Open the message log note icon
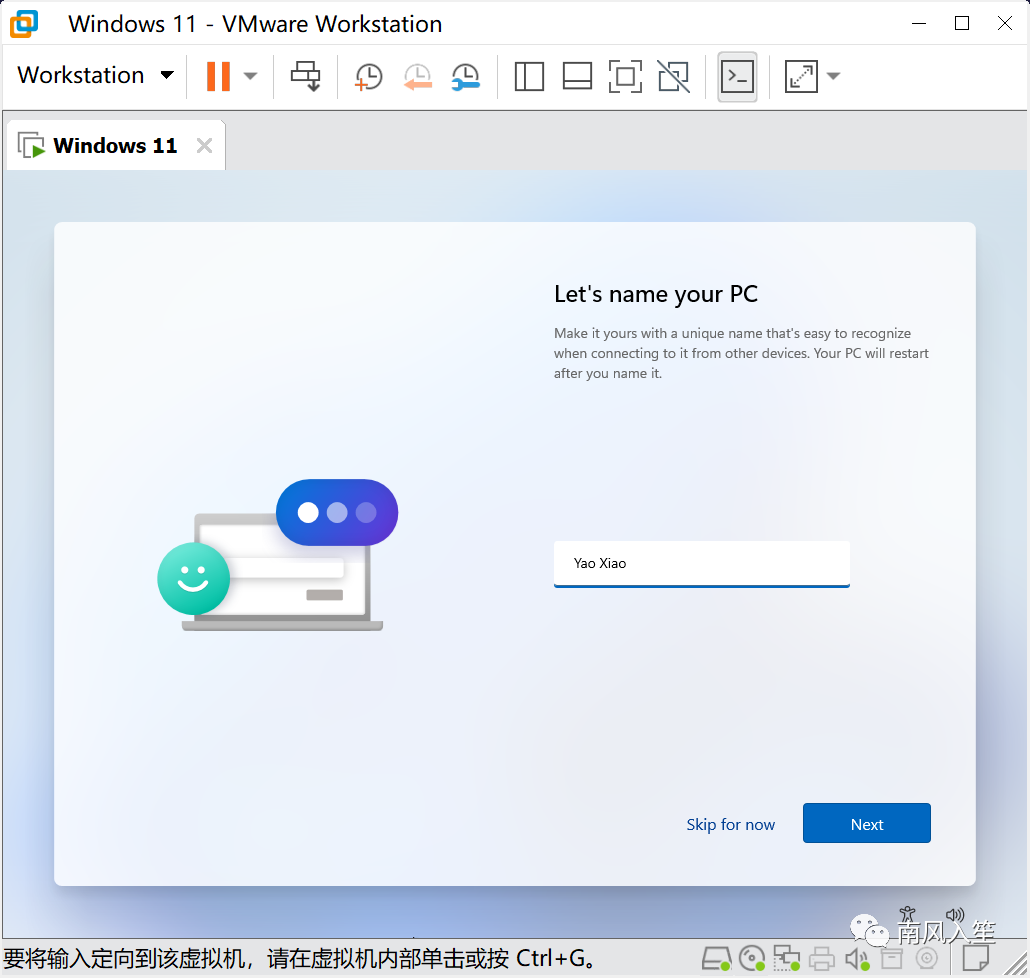The height and width of the screenshot is (978, 1030). pyautogui.click(x=975, y=958)
